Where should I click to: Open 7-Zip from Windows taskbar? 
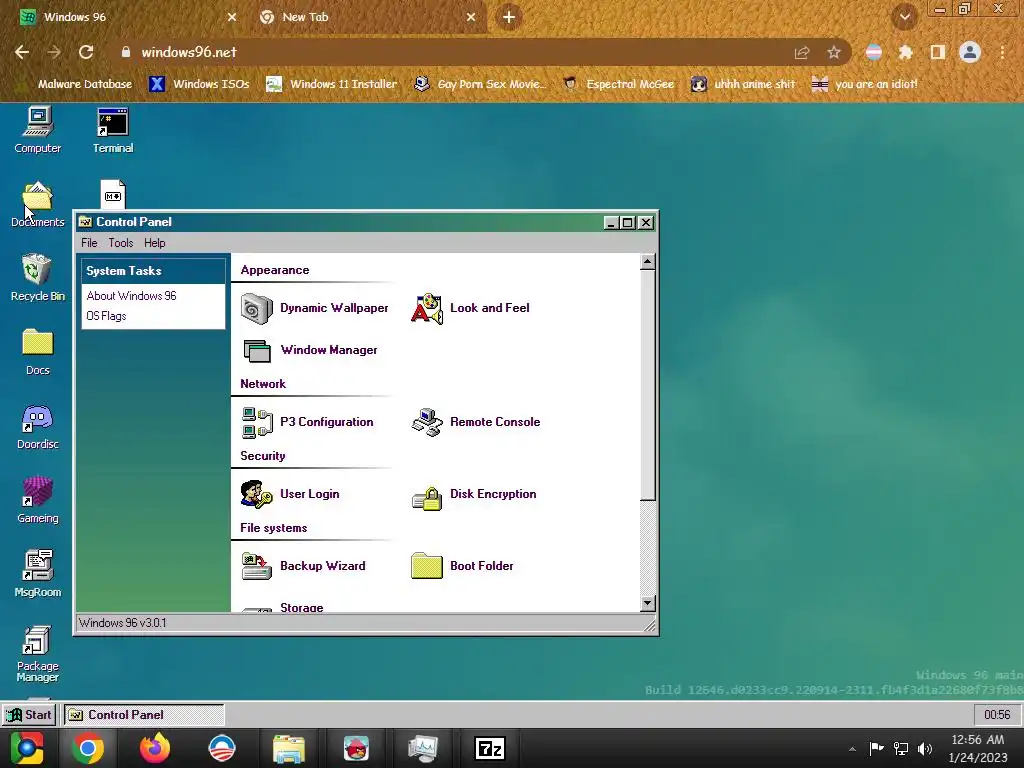pyautogui.click(x=490, y=748)
